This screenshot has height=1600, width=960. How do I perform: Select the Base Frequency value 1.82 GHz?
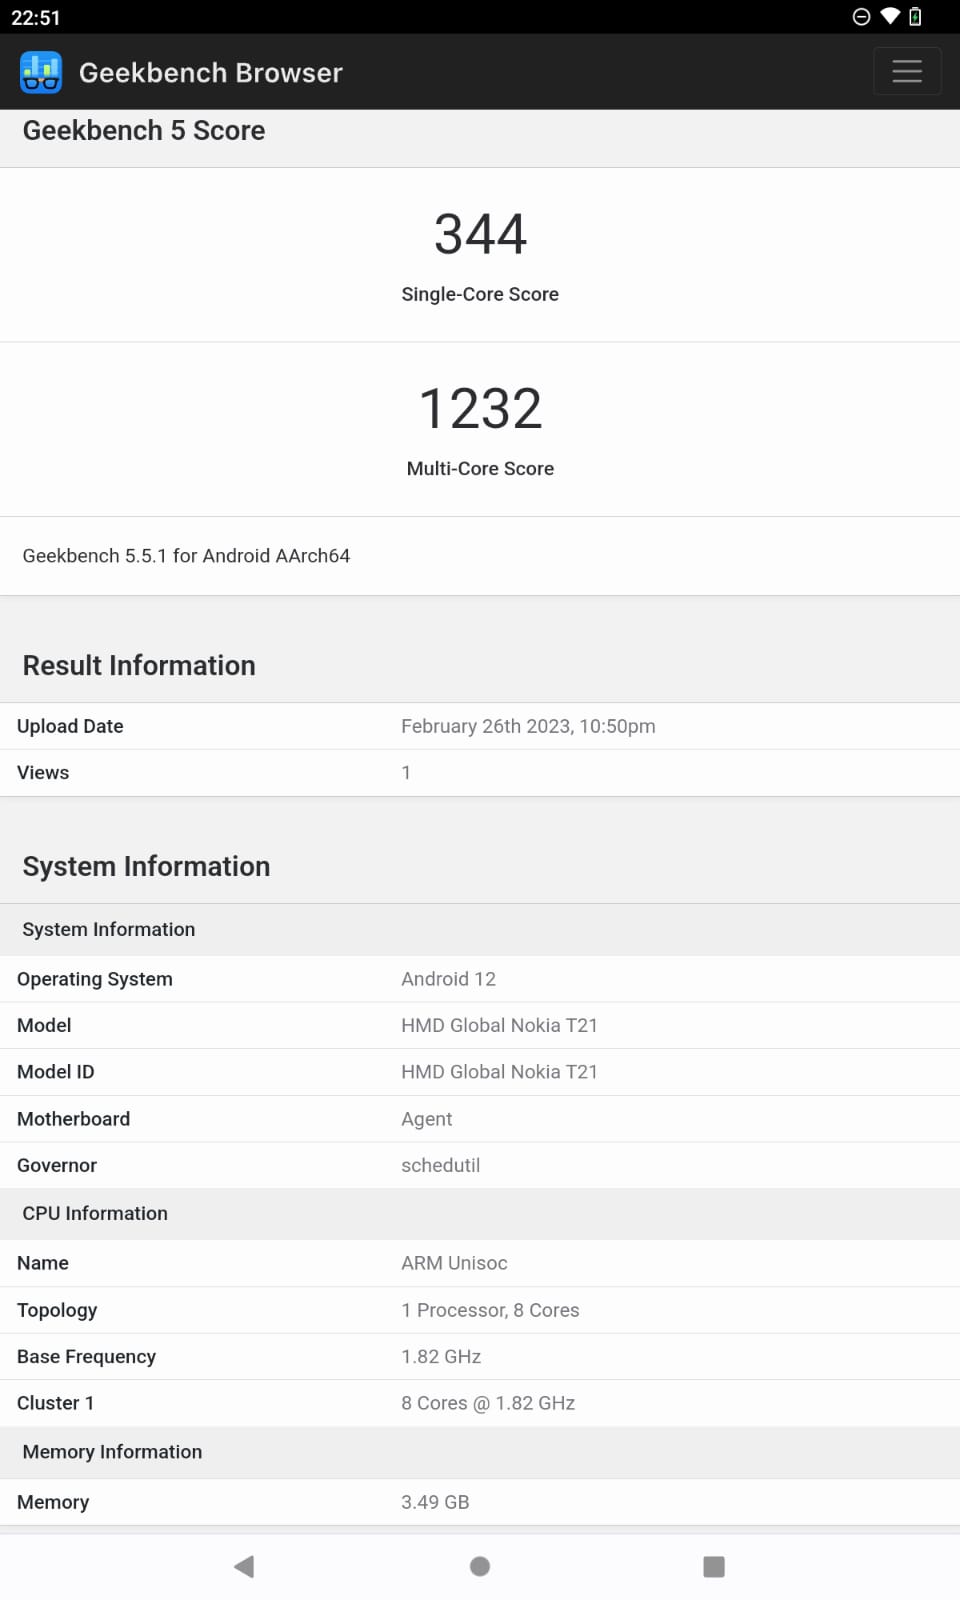coord(441,1357)
